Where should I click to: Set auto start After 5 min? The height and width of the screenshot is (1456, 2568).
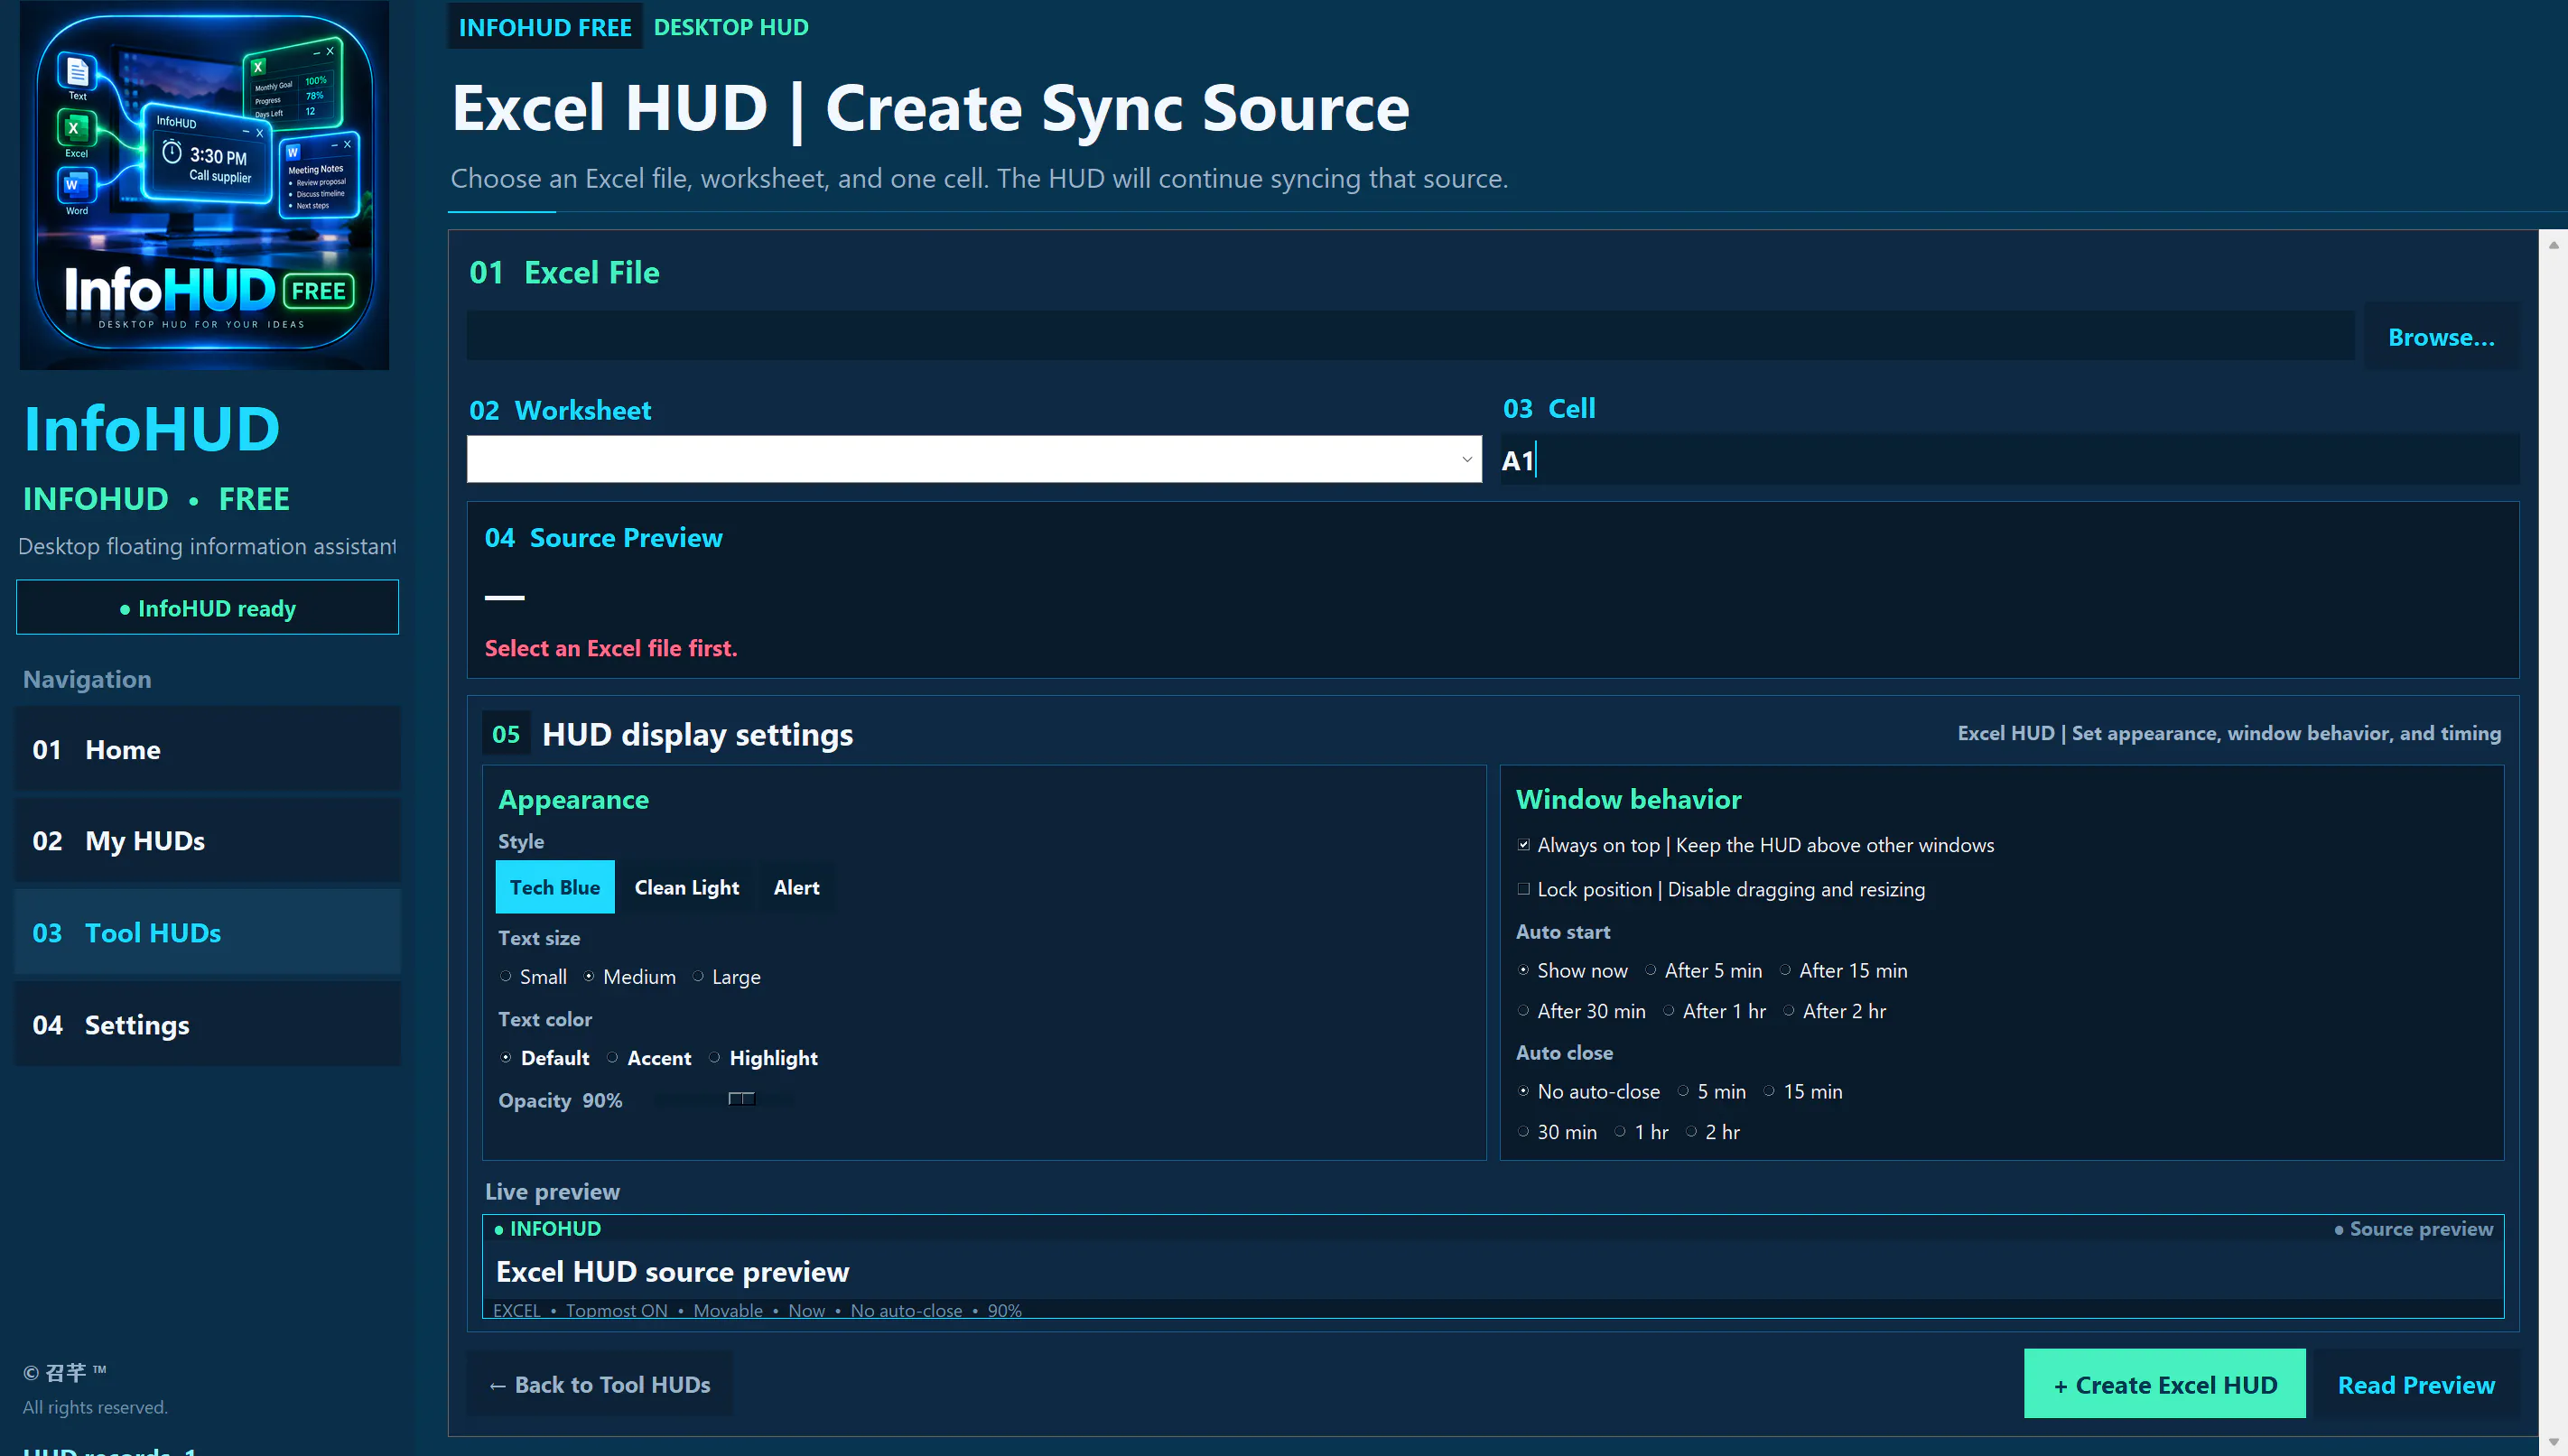pos(1703,970)
